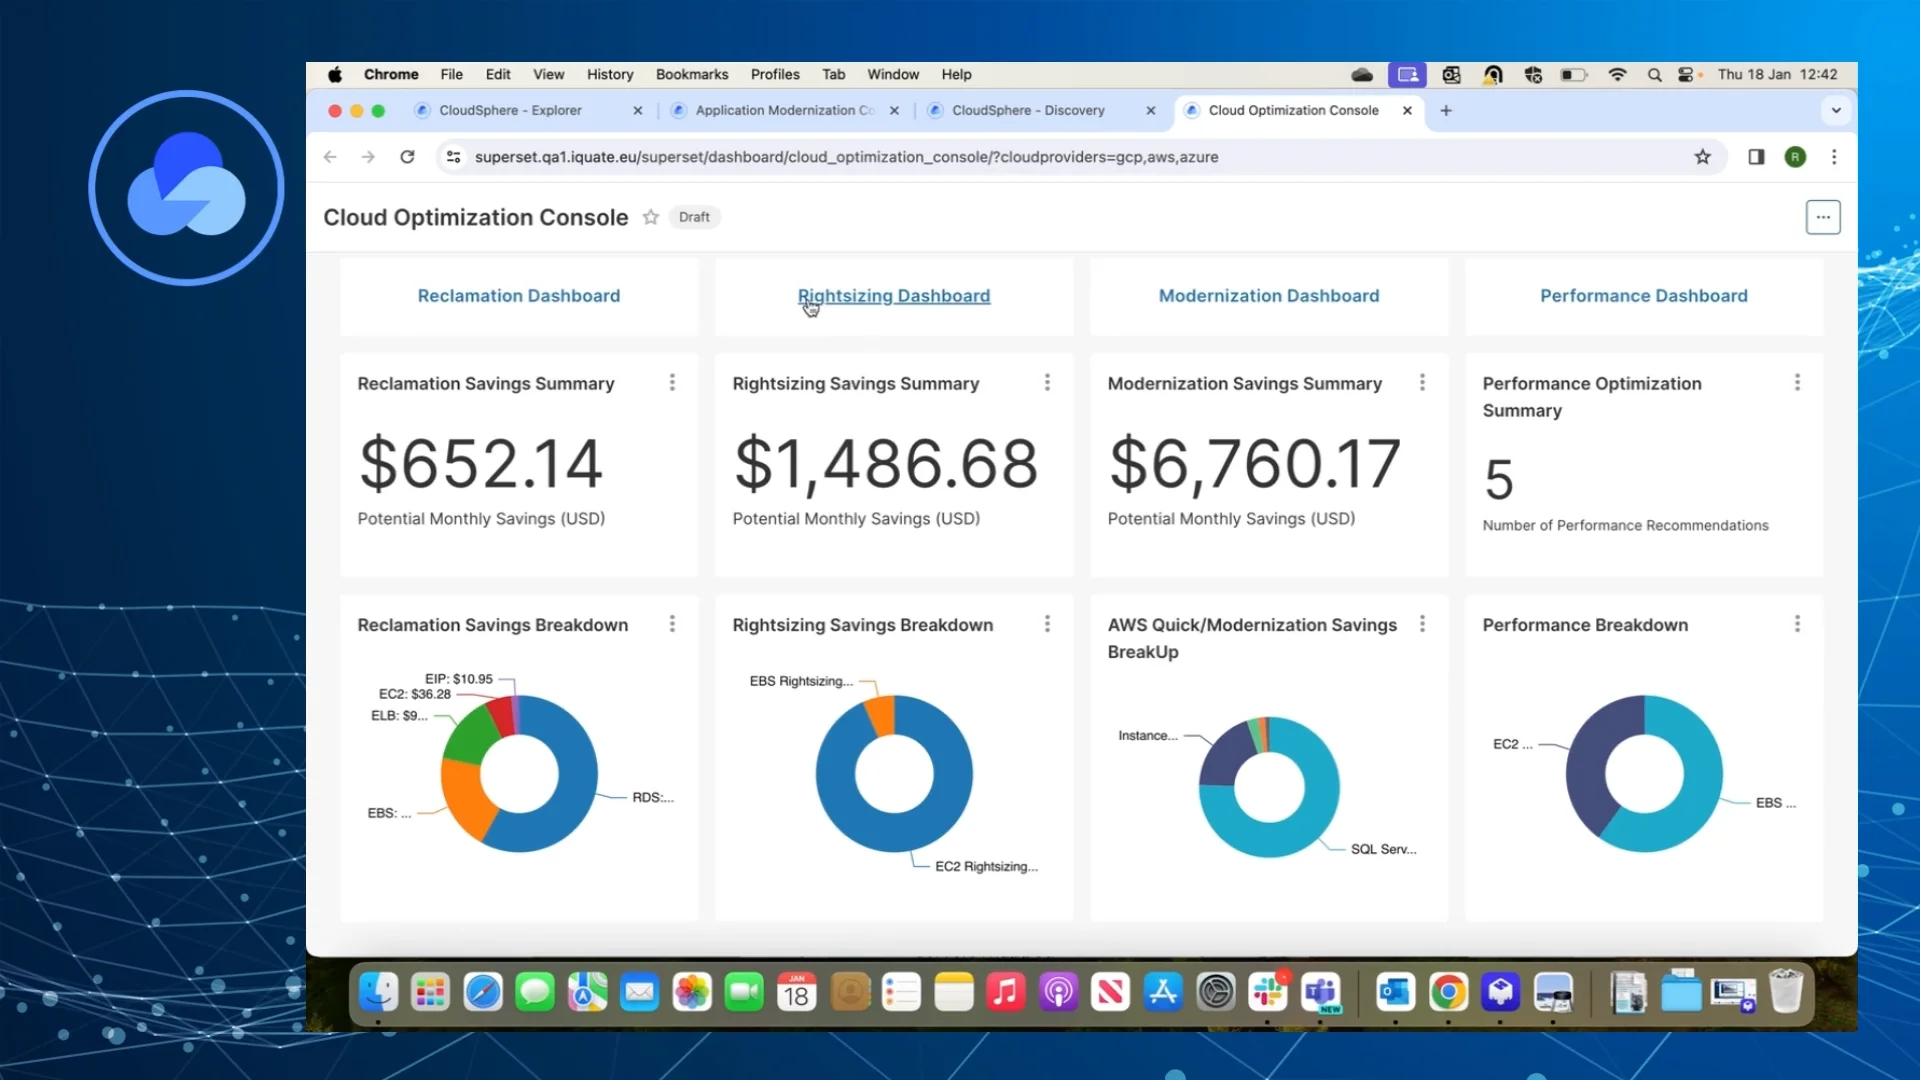Open Rightsizing Savings Summary options menu
The image size is (1920, 1080).
click(1047, 383)
